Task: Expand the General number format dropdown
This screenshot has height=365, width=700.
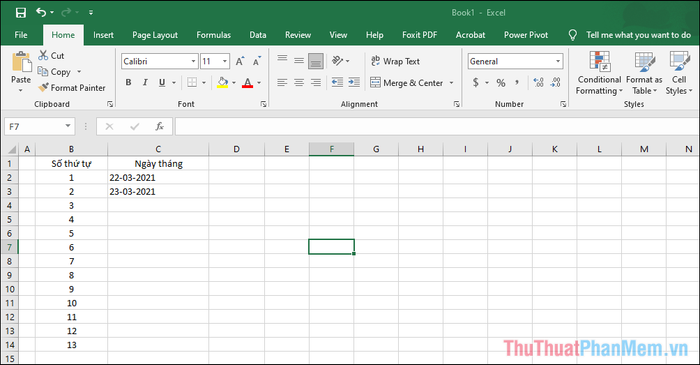Action: [x=558, y=61]
